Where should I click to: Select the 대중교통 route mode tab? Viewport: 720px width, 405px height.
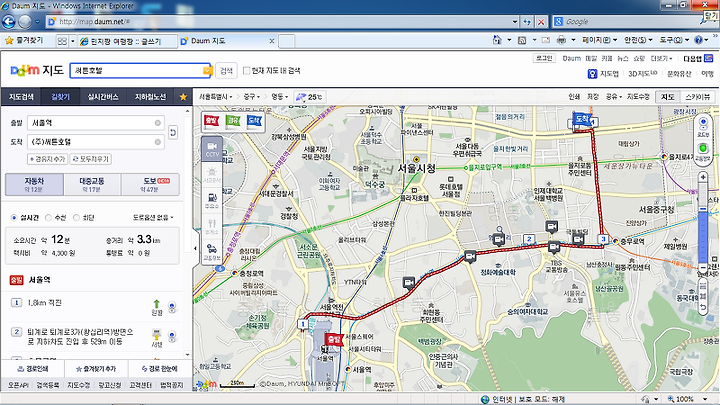(x=92, y=185)
